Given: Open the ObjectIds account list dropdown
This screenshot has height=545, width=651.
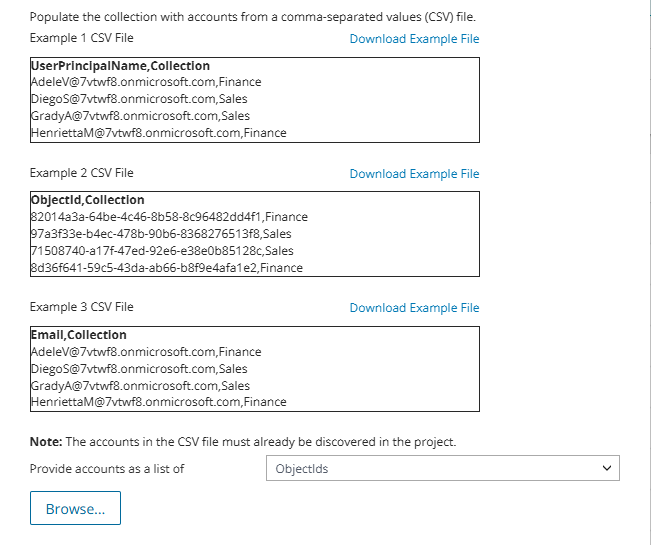Looking at the screenshot, I should pos(443,468).
